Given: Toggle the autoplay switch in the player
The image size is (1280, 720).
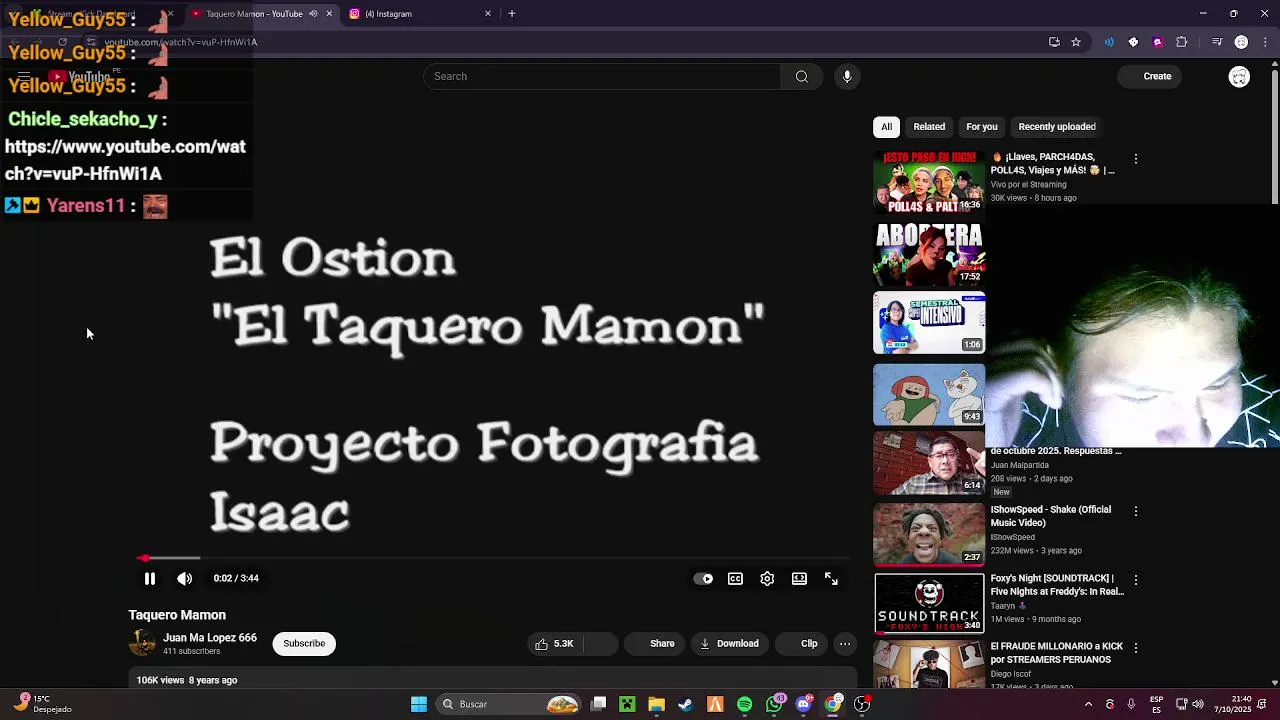Looking at the screenshot, I should pos(704,578).
